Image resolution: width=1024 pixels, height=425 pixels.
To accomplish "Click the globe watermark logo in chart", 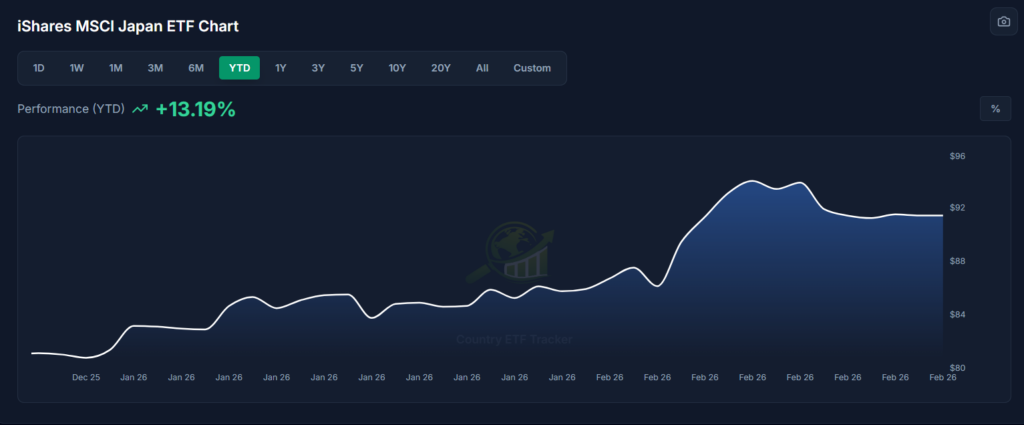I will (511, 251).
